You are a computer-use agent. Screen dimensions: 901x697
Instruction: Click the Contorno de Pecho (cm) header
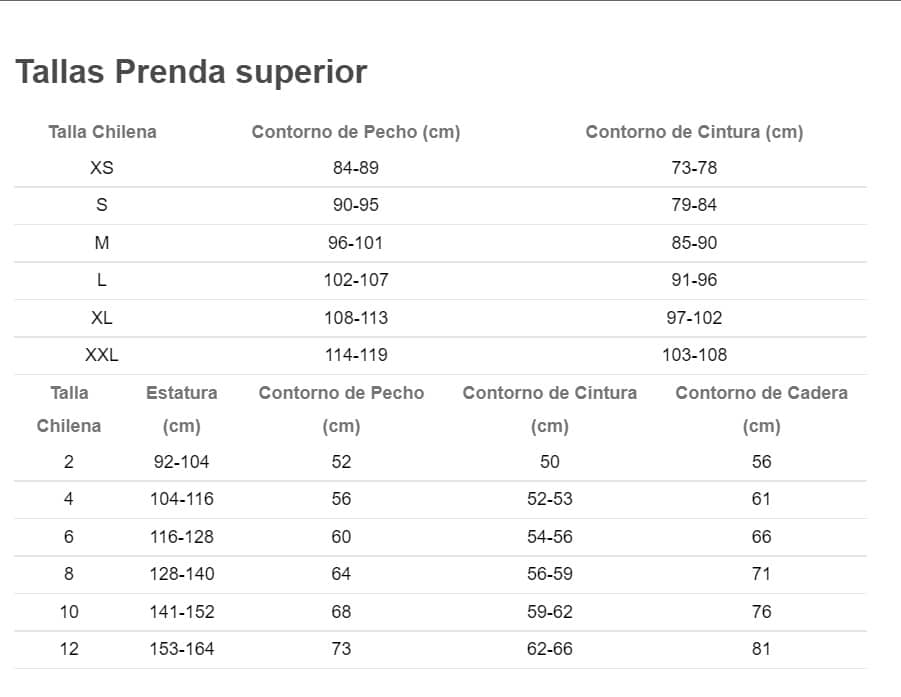tap(356, 132)
